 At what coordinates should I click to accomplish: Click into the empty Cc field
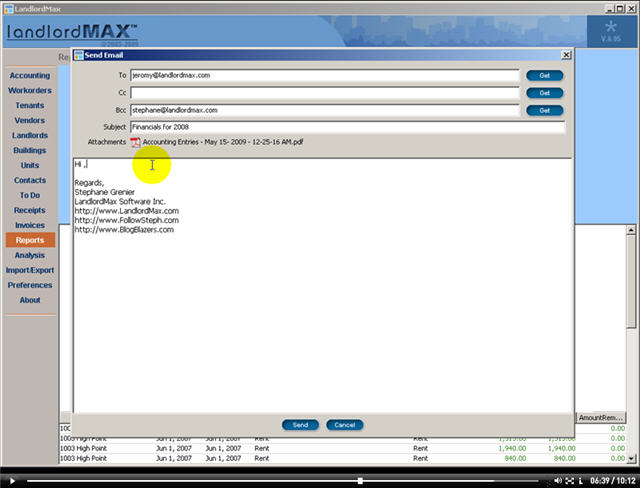(325, 93)
